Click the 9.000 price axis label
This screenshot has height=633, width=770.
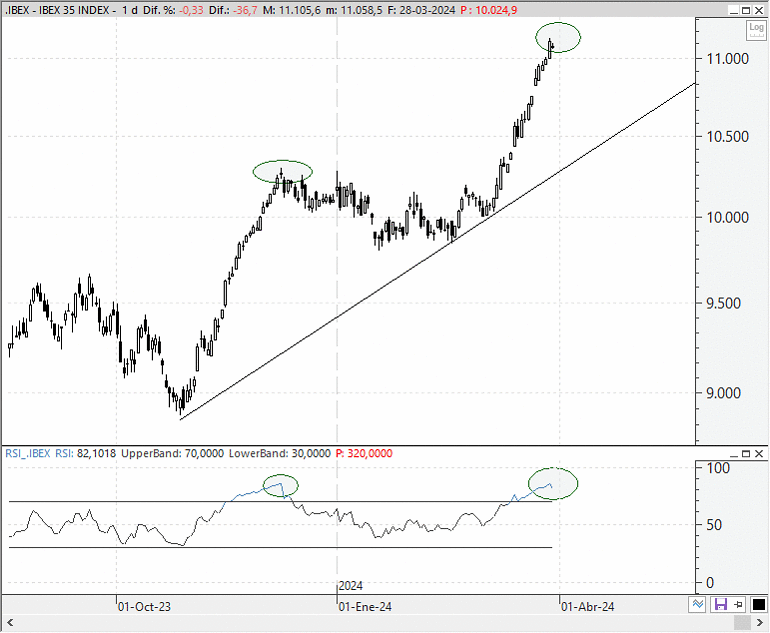coord(723,393)
